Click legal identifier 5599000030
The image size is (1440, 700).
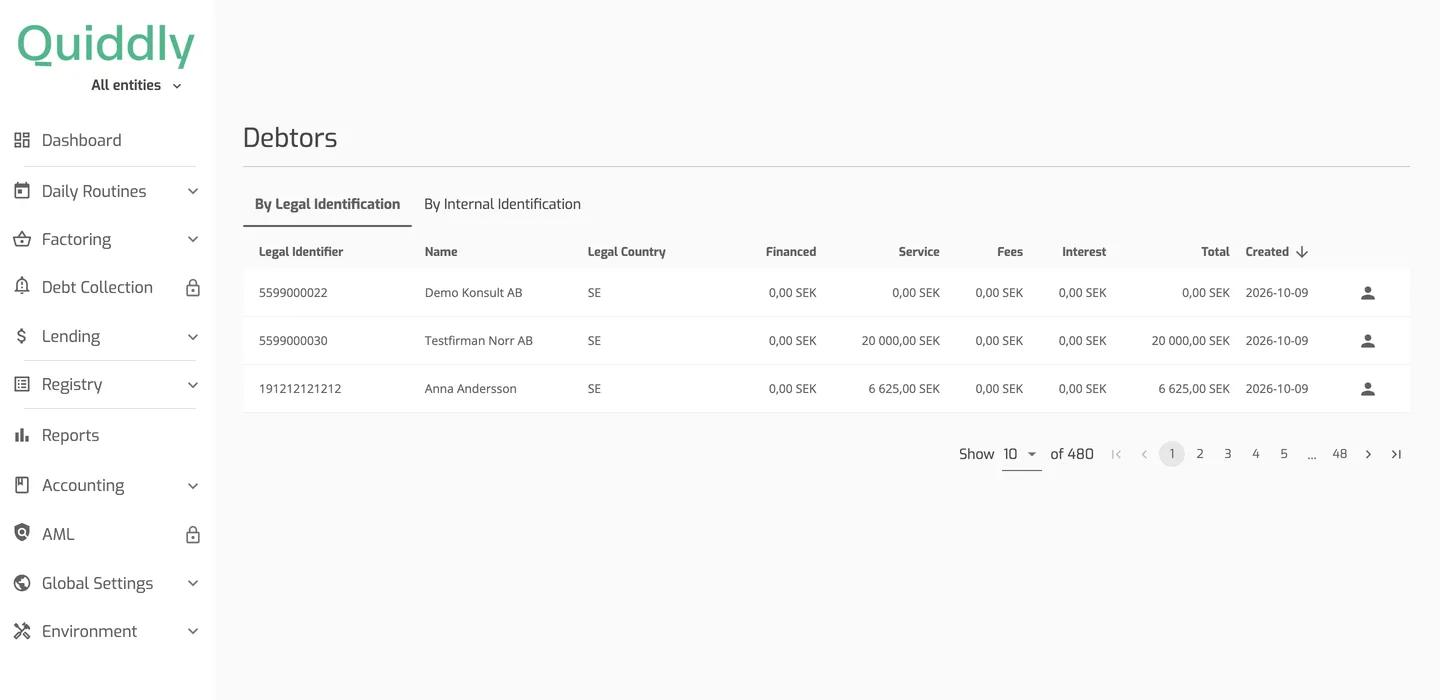tap(293, 341)
